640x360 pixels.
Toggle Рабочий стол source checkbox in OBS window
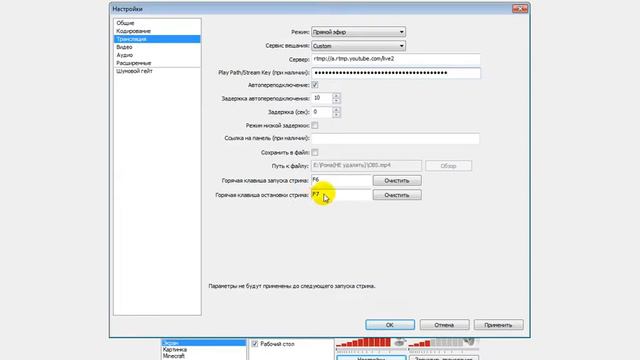(x=255, y=344)
